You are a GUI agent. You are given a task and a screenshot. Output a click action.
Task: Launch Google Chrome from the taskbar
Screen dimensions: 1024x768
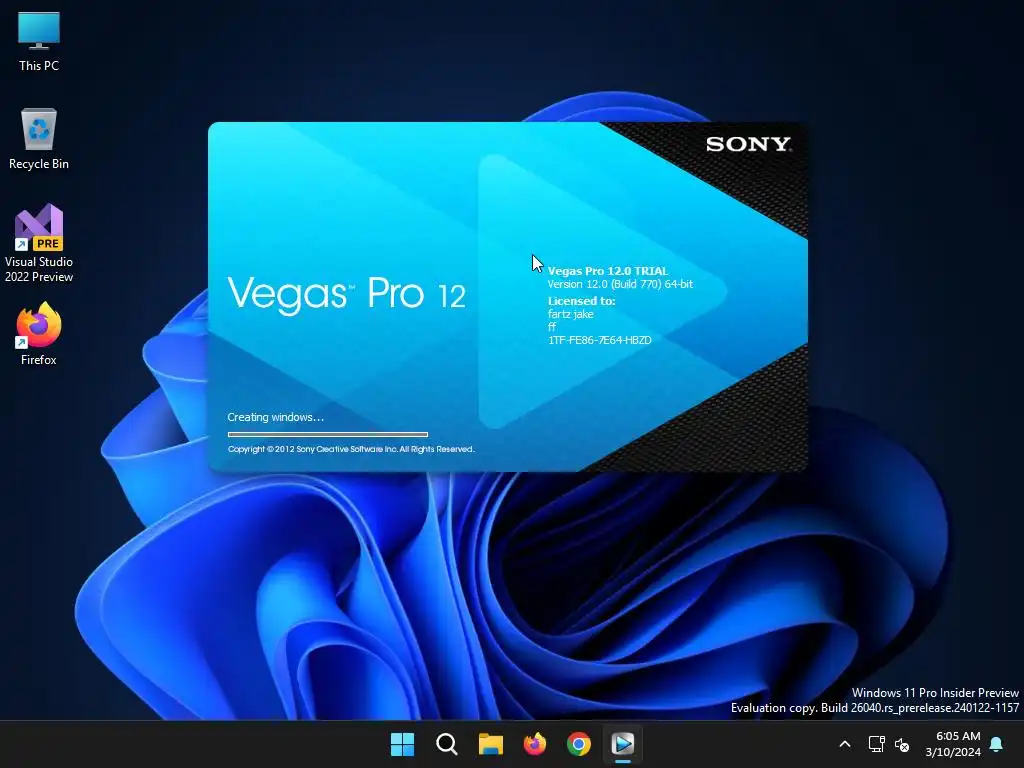click(x=579, y=744)
